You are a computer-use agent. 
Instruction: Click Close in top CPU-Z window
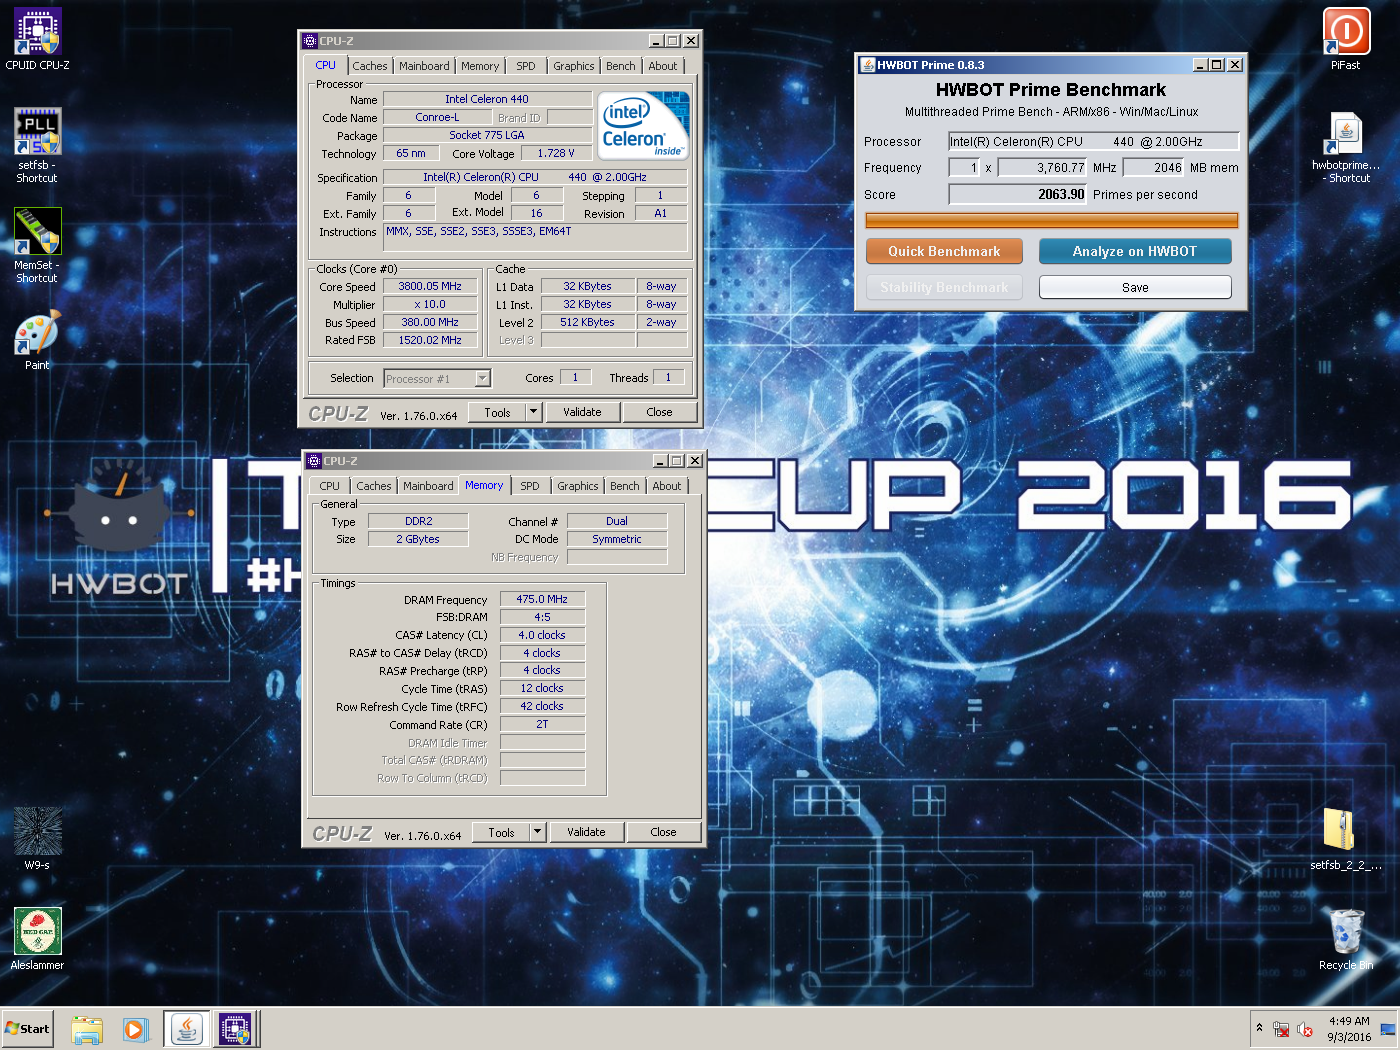[659, 412]
